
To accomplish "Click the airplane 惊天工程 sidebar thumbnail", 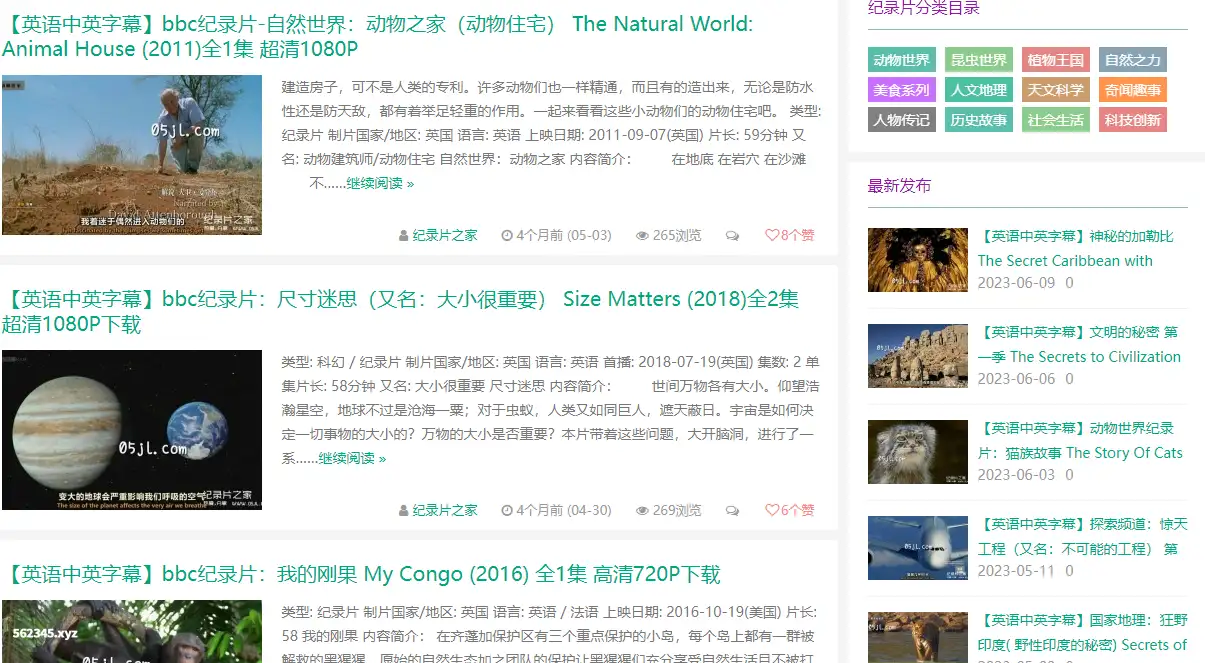I will tap(918, 548).
